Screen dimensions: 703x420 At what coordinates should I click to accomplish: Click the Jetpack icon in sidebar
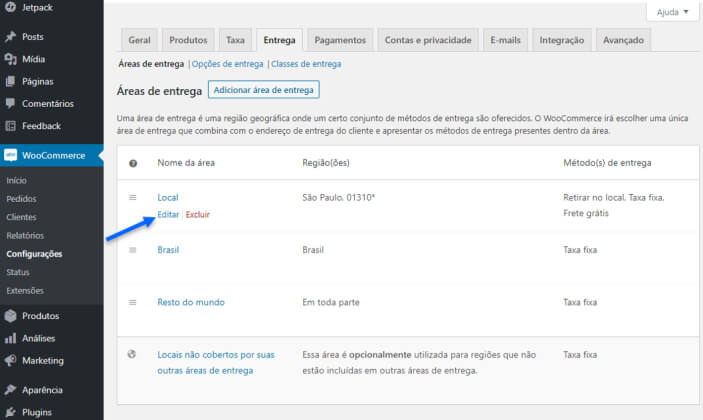tap(10, 7)
